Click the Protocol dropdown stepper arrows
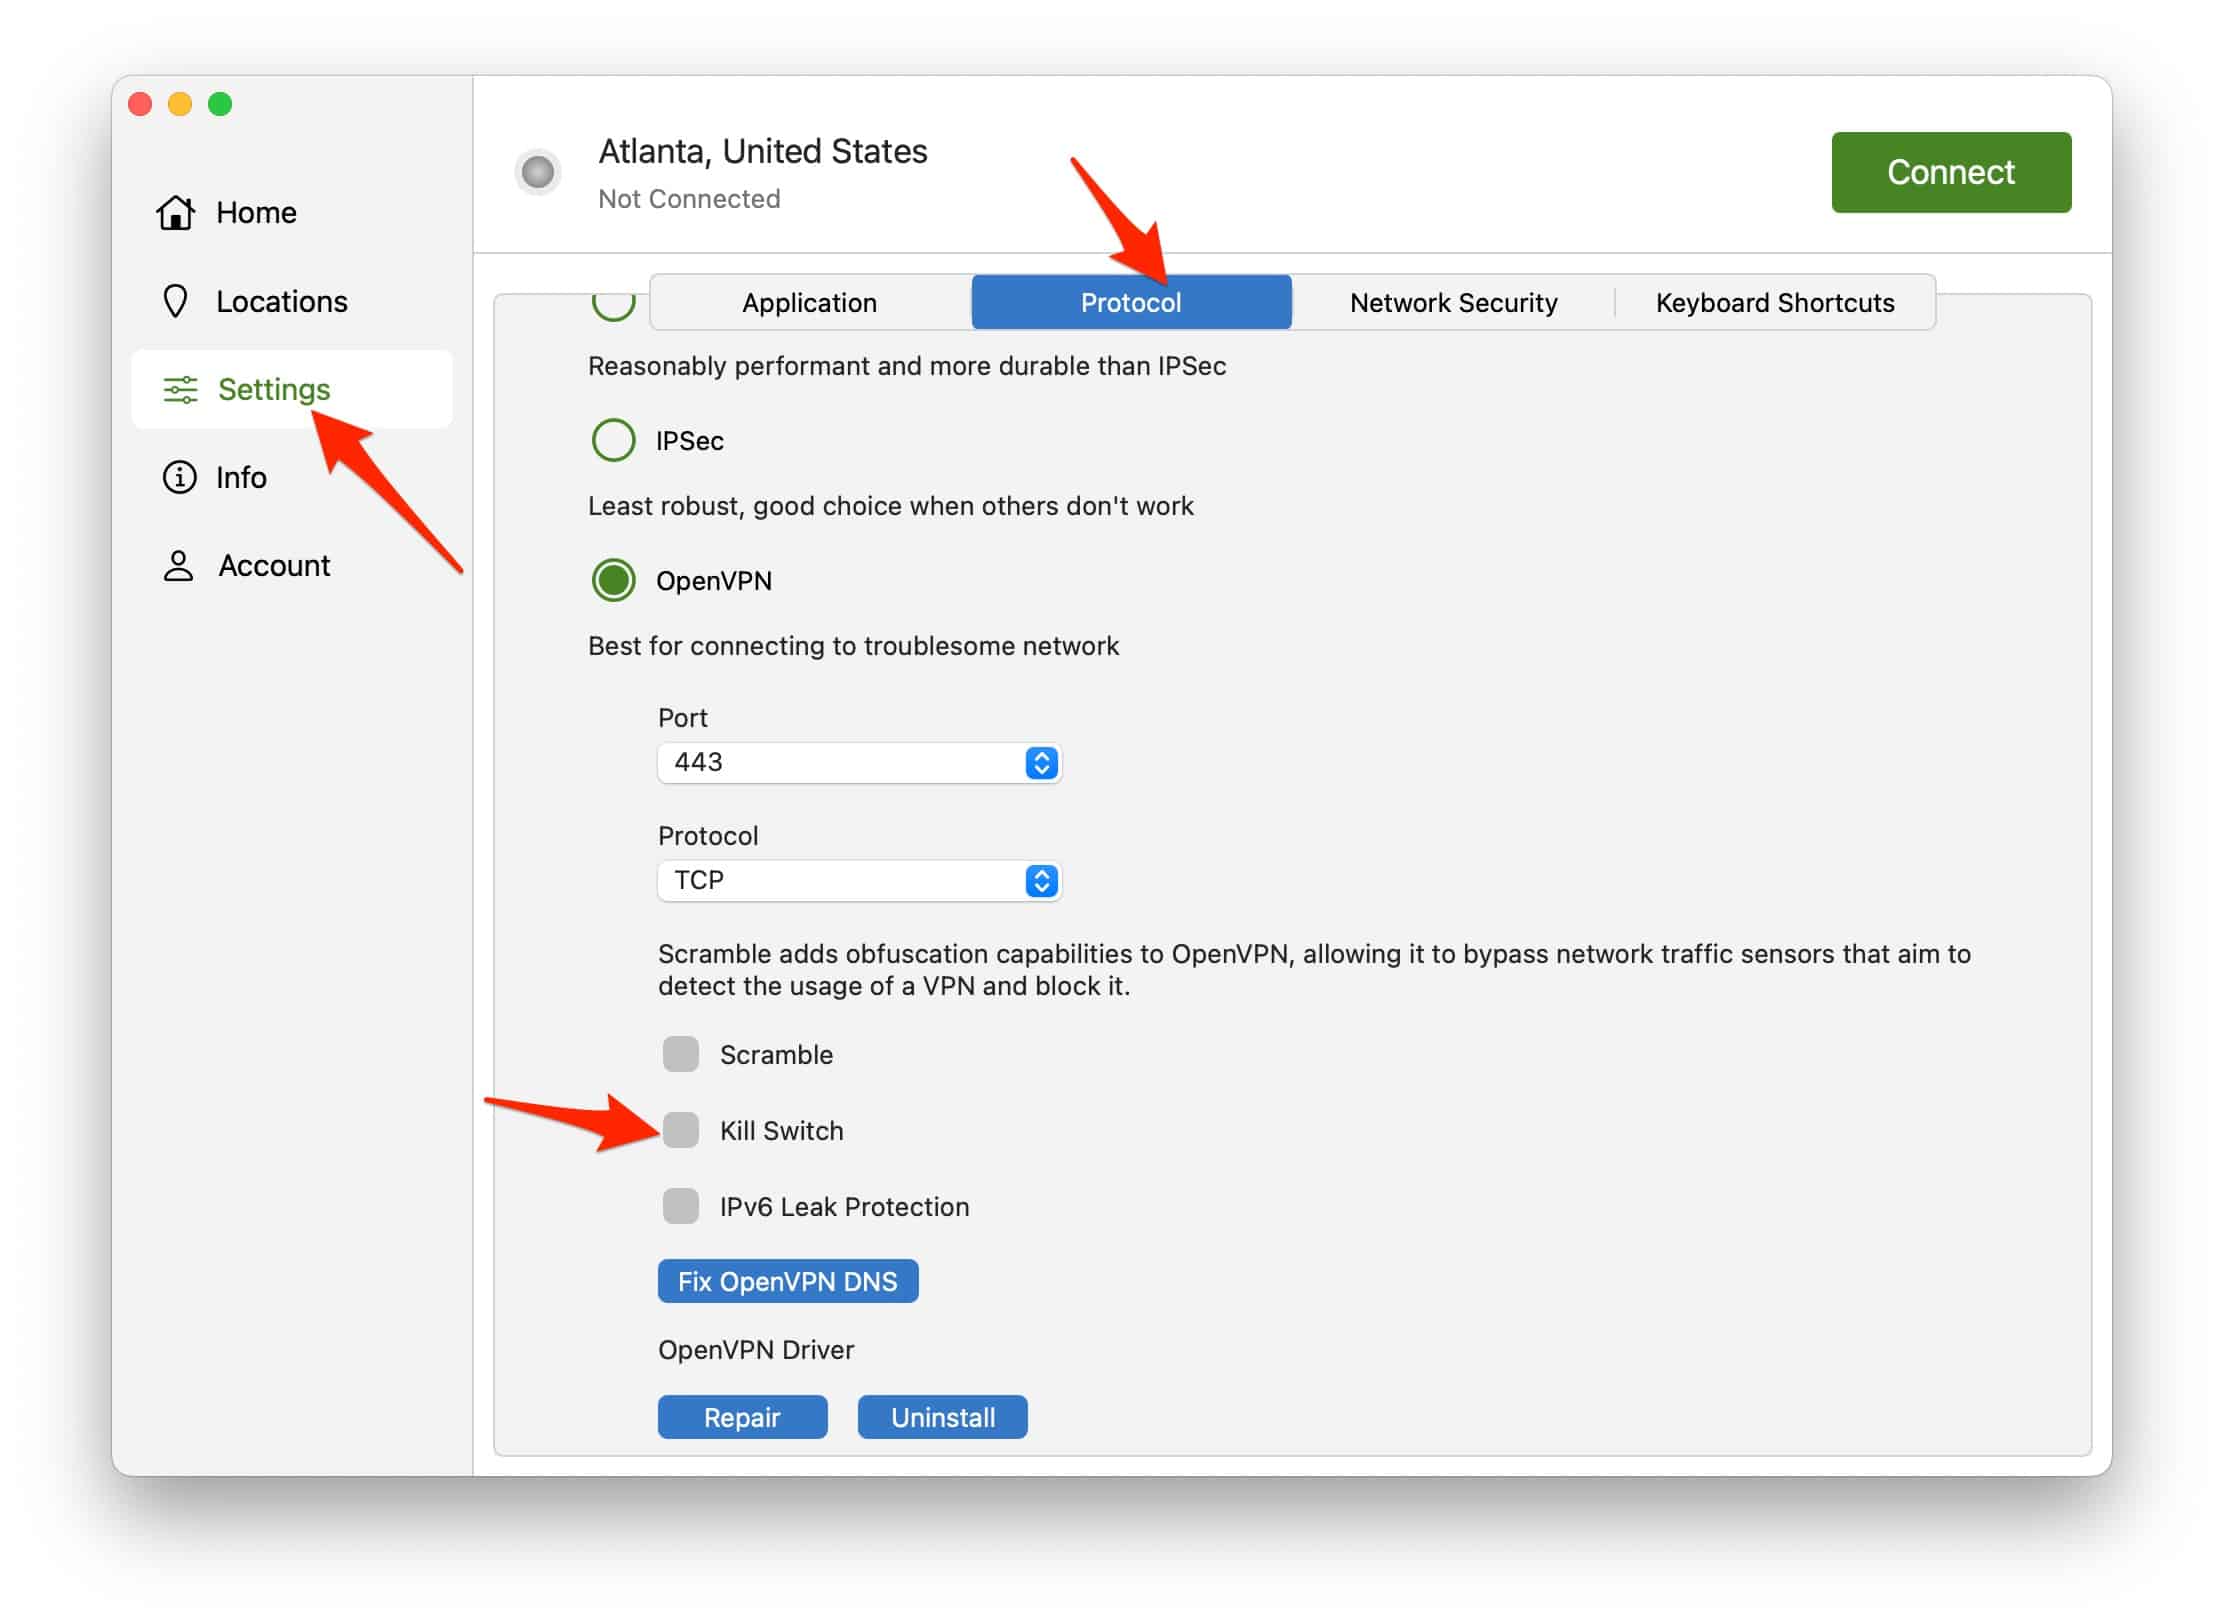 pos(1041,881)
